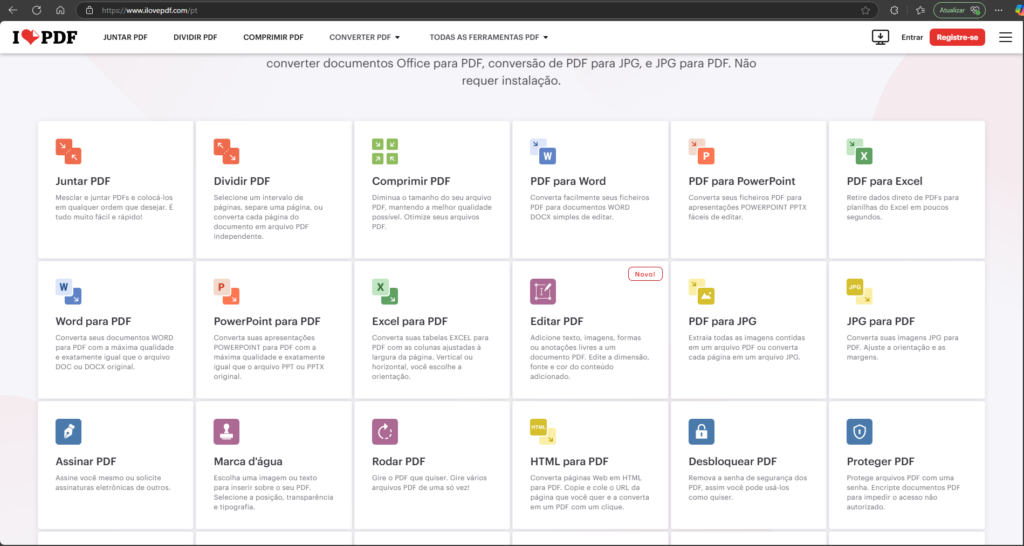This screenshot has width=1024, height=546.
Task: Click the PDF para PowerPoint icon
Action: pos(701,152)
